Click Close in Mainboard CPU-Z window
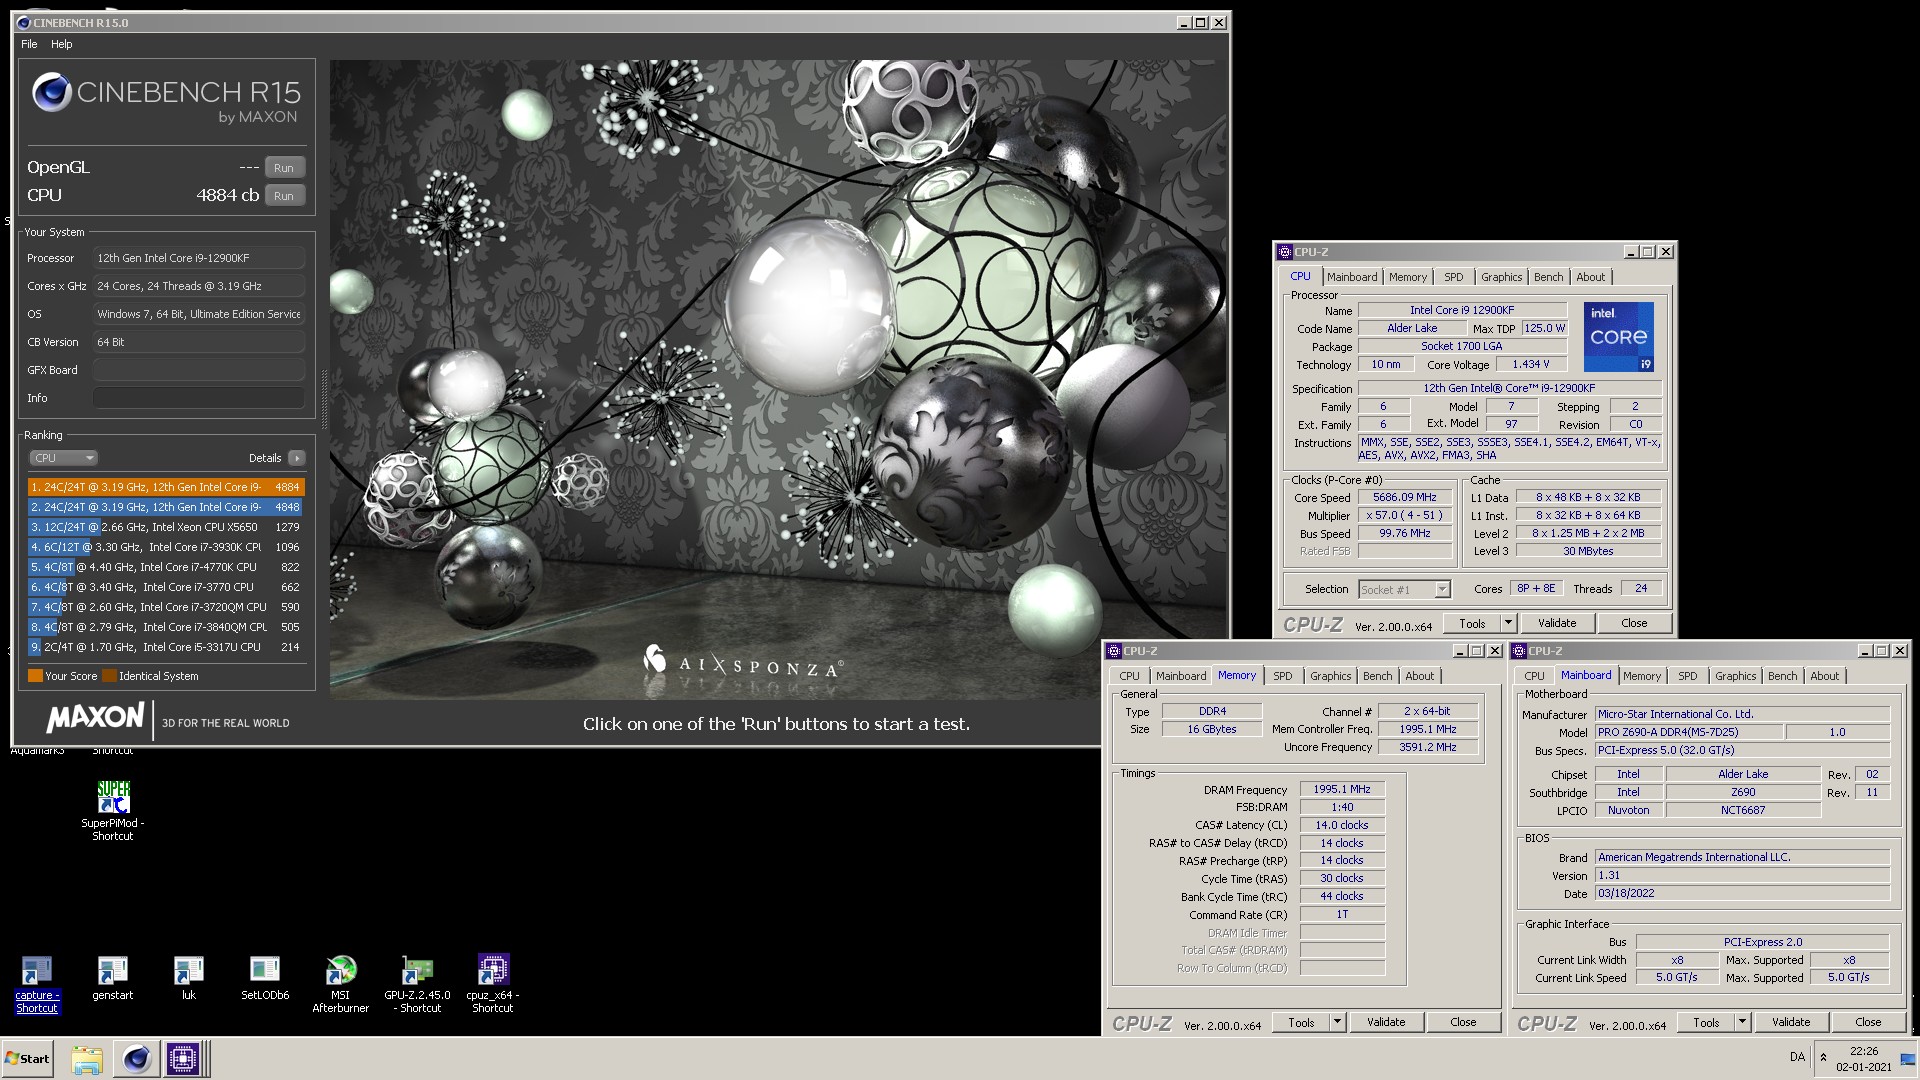This screenshot has height=1080, width=1920. tap(1868, 1022)
